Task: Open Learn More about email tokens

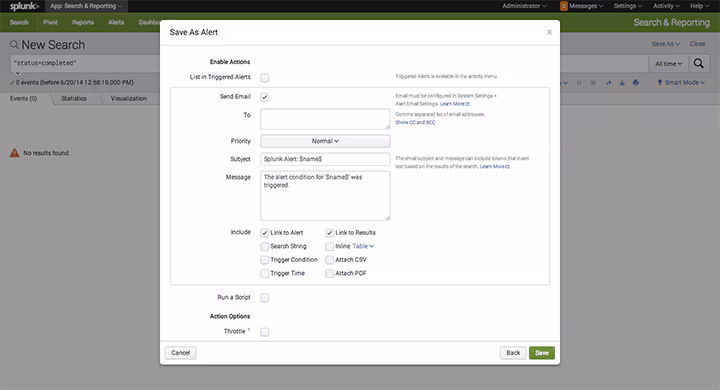Action: coord(495,167)
